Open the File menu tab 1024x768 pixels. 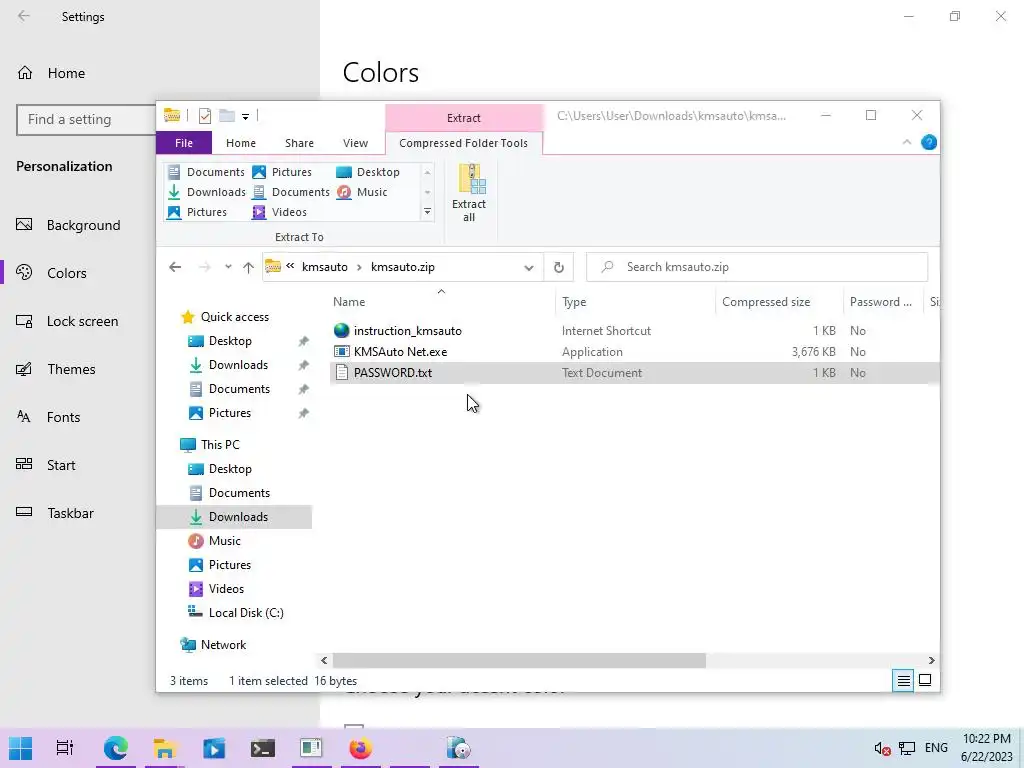click(184, 143)
